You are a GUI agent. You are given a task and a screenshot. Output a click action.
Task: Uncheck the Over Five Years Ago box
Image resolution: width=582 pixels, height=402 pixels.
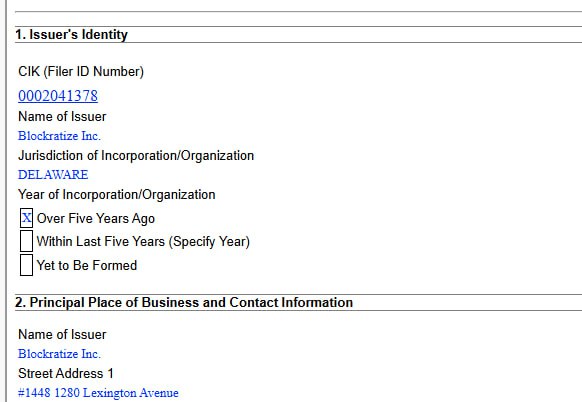click(26, 218)
